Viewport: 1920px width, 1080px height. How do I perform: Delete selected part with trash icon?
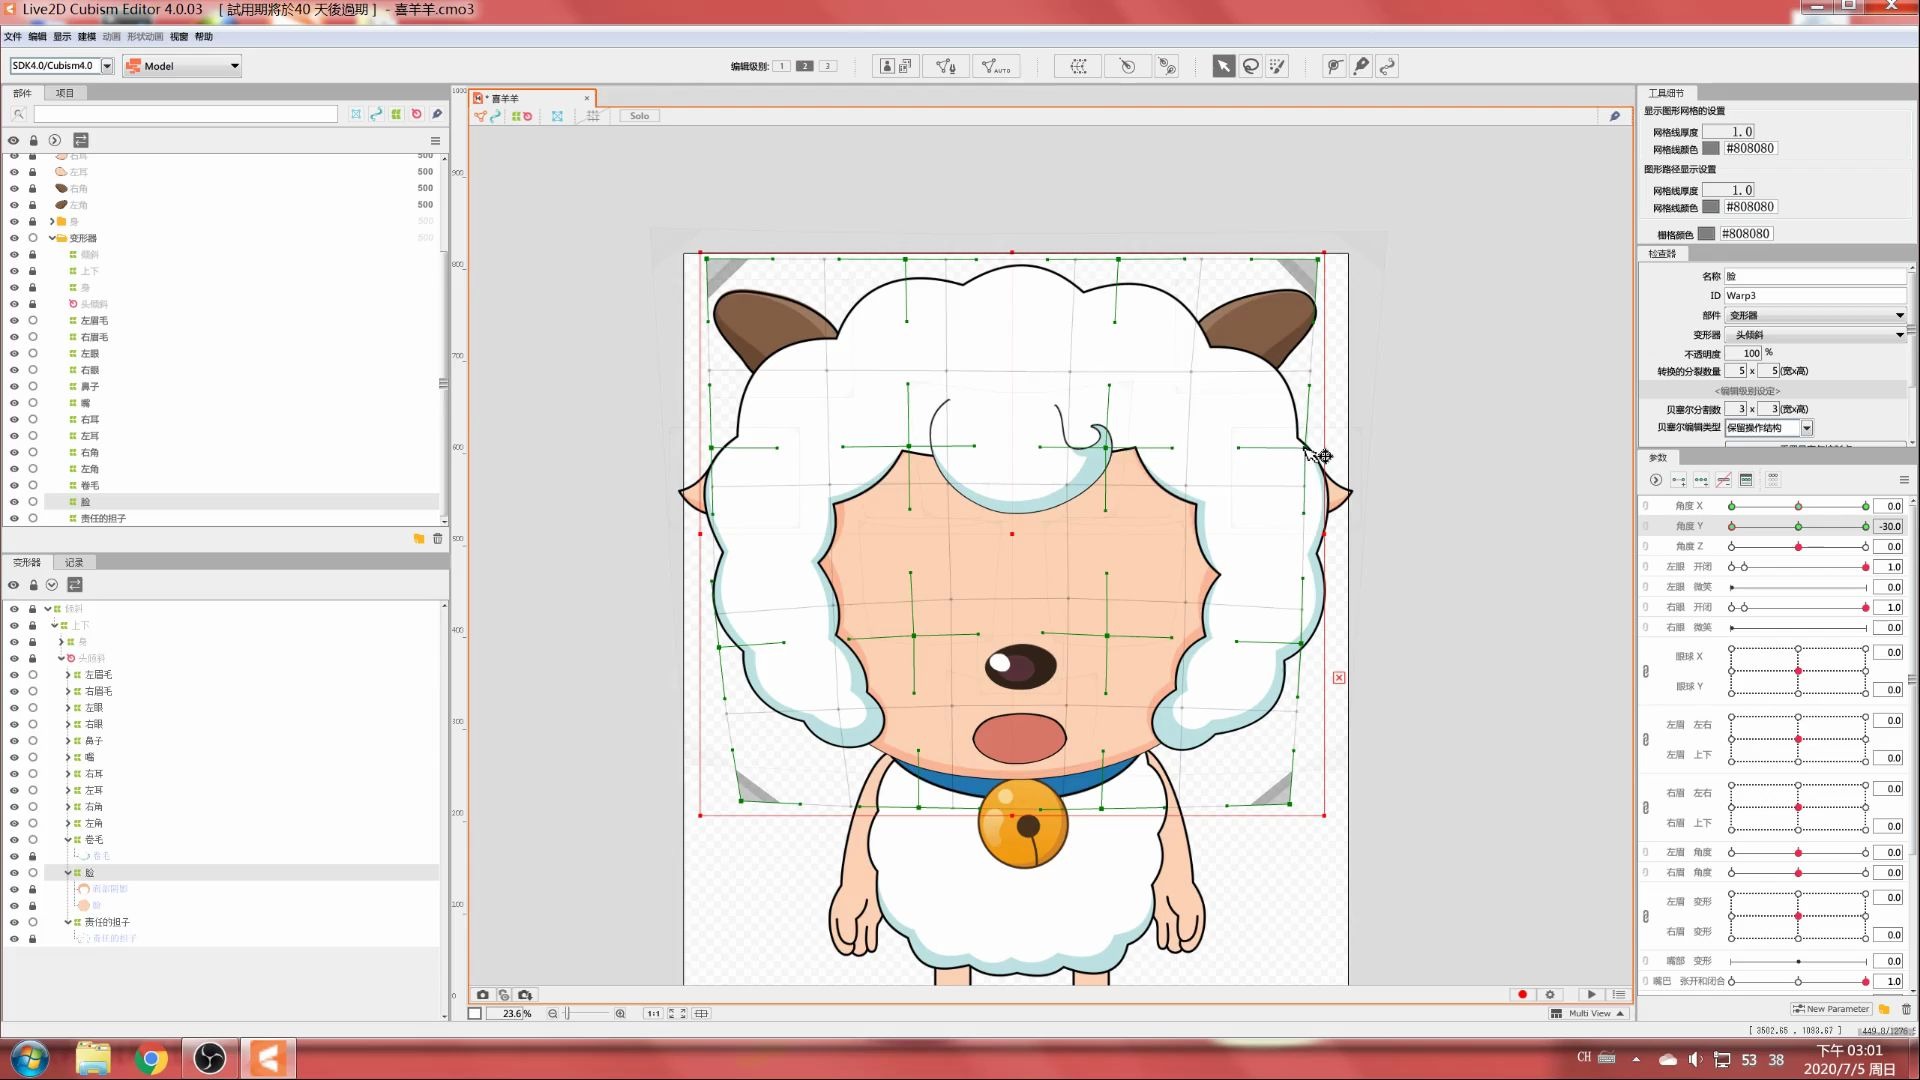click(x=437, y=539)
